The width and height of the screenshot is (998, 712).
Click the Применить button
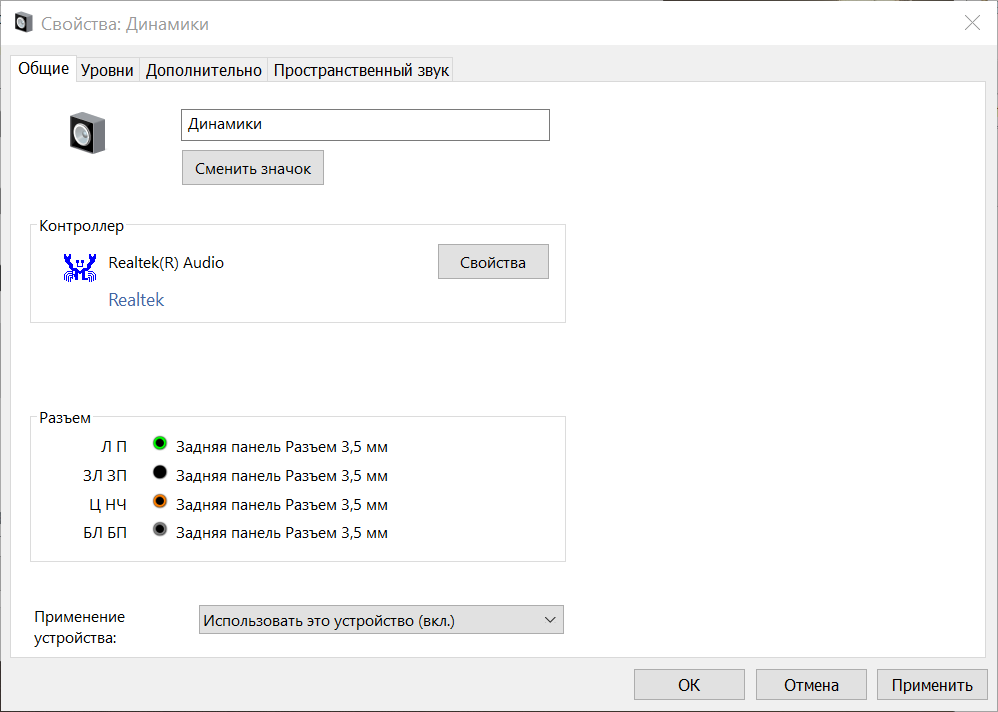coord(932,685)
